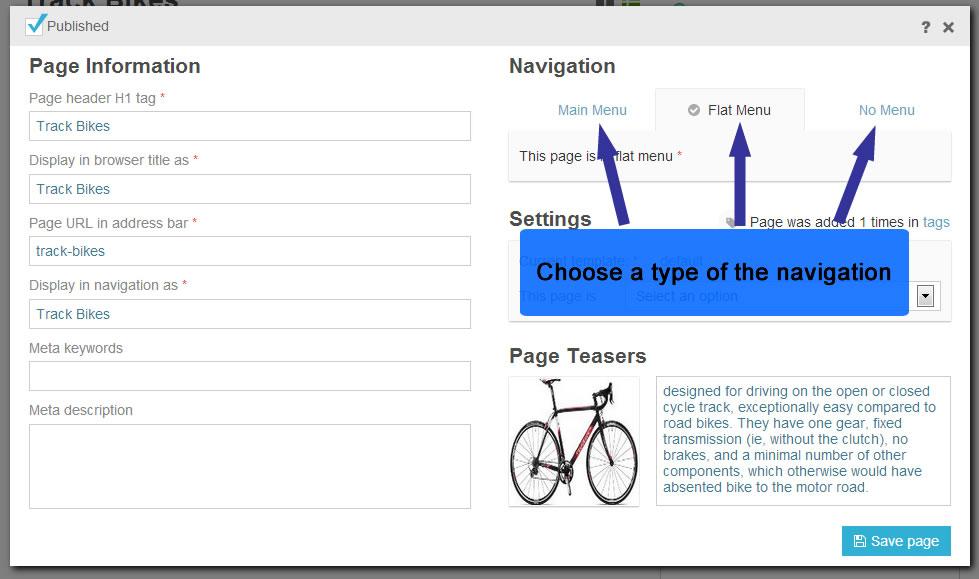Viewport: 979px width, 579px height.
Task: Click the bicycle teaser image
Action: tap(574, 441)
